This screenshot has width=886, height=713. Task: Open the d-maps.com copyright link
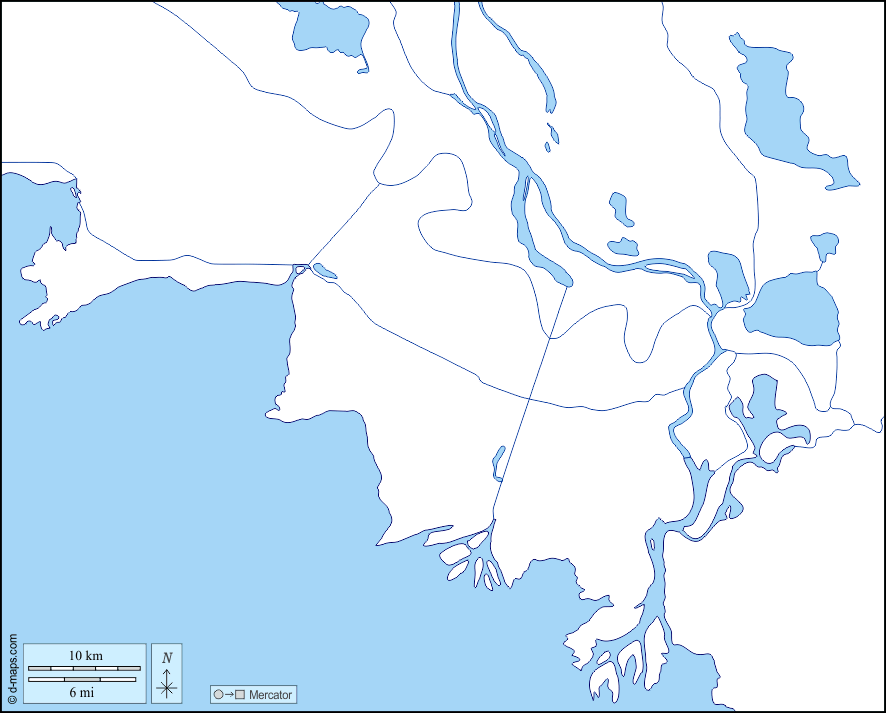click(x=11, y=669)
